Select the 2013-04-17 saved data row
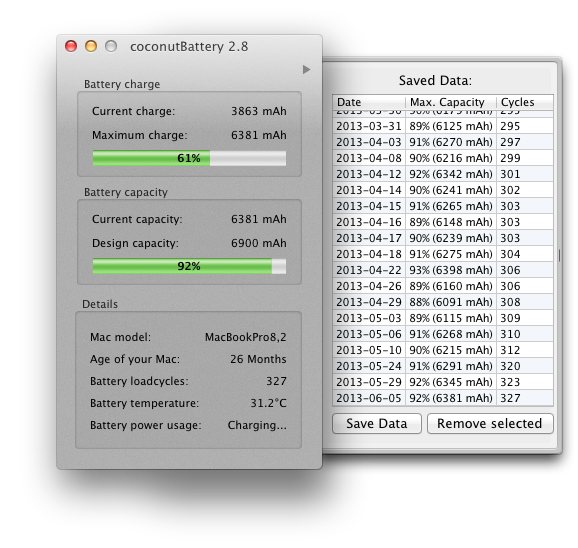578x548 pixels. pos(443,238)
